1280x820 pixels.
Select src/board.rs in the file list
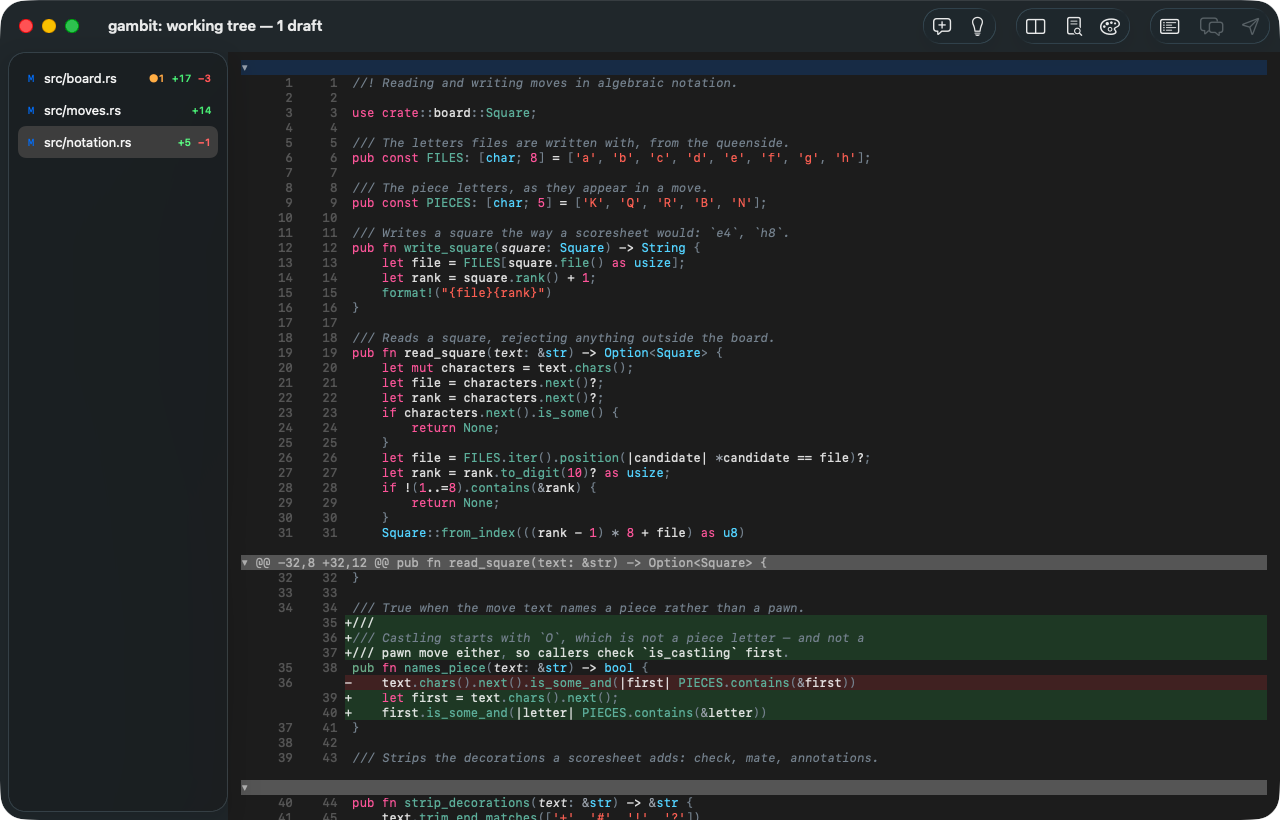click(x=118, y=78)
